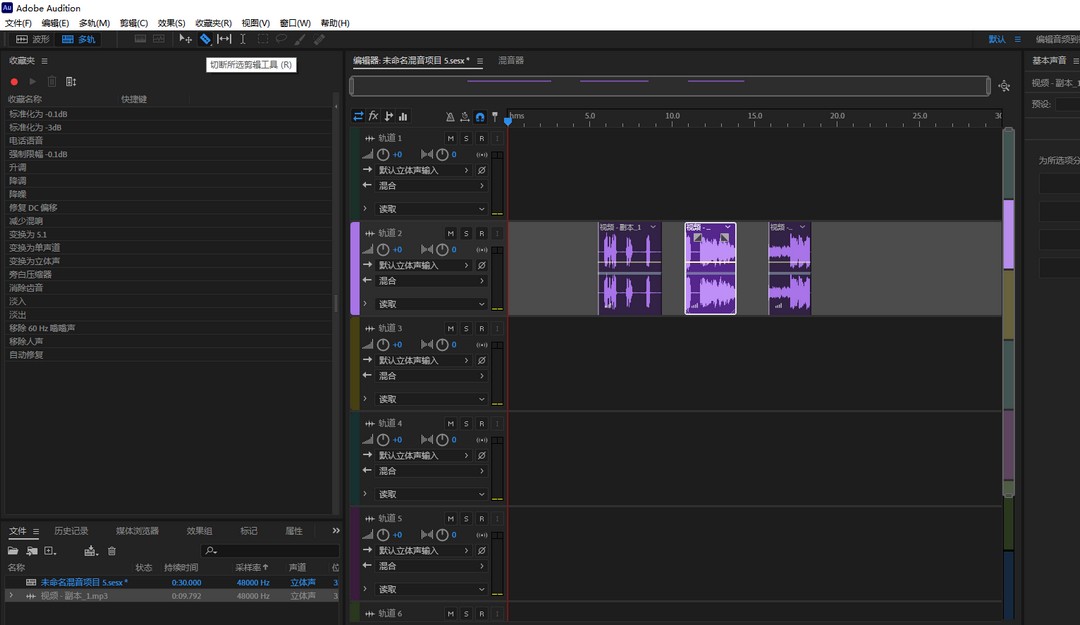Select the second clip on 轨道 2
The height and width of the screenshot is (625, 1080).
pos(710,268)
